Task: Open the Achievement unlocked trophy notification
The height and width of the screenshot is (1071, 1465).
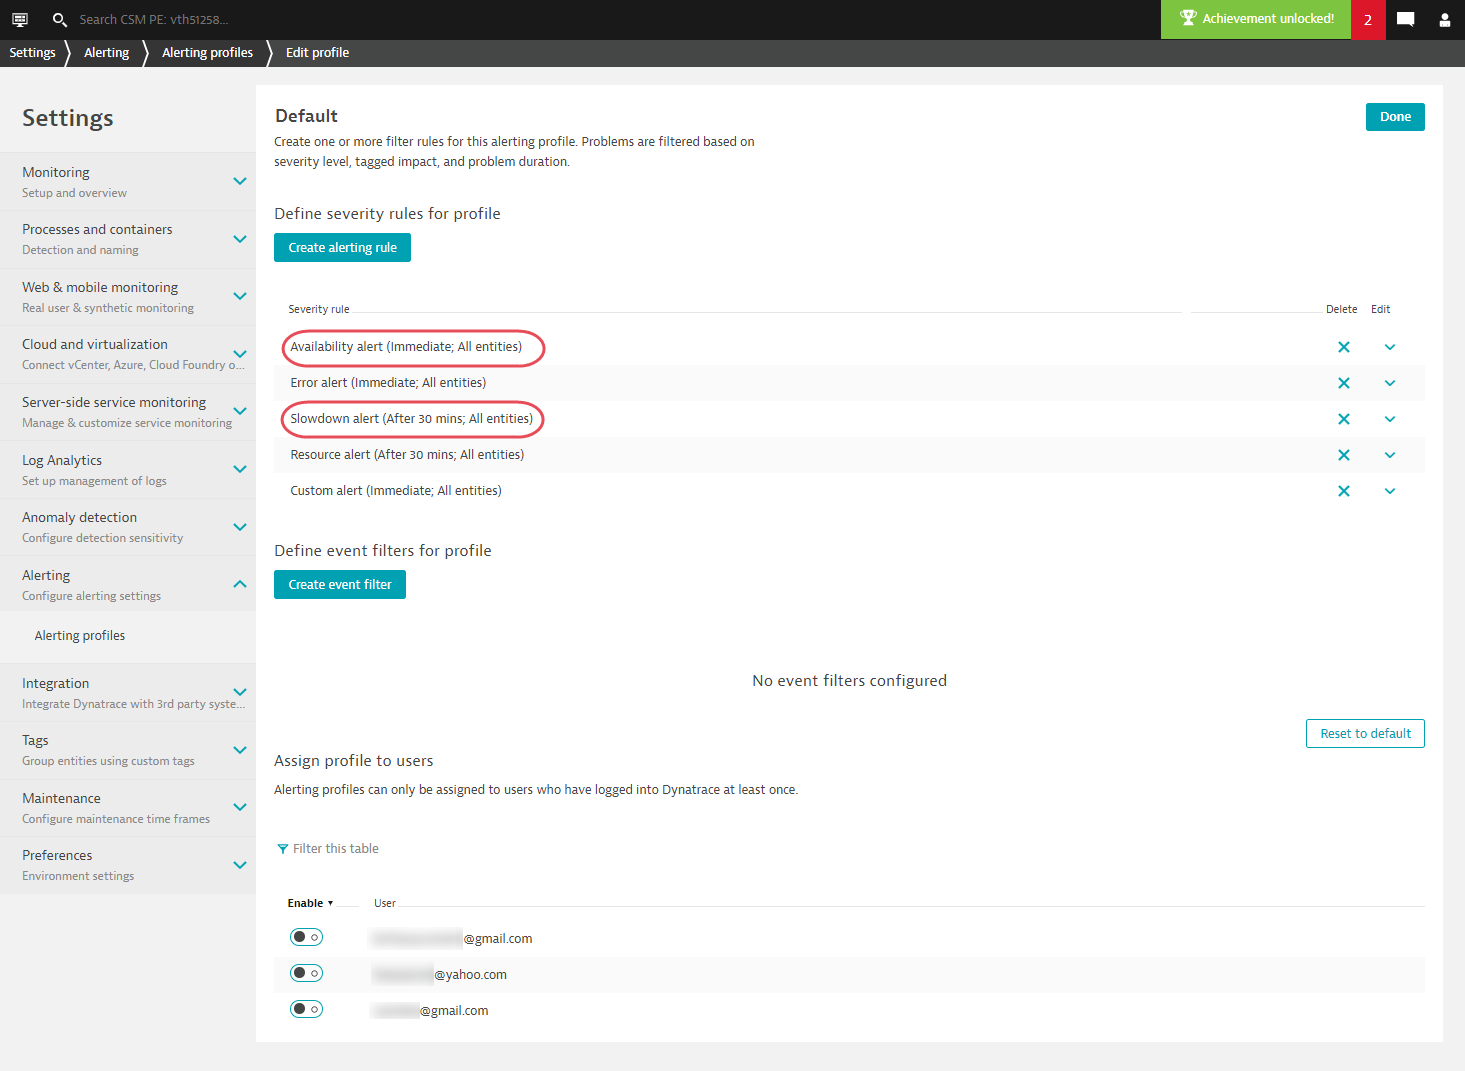Action: (x=1256, y=19)
